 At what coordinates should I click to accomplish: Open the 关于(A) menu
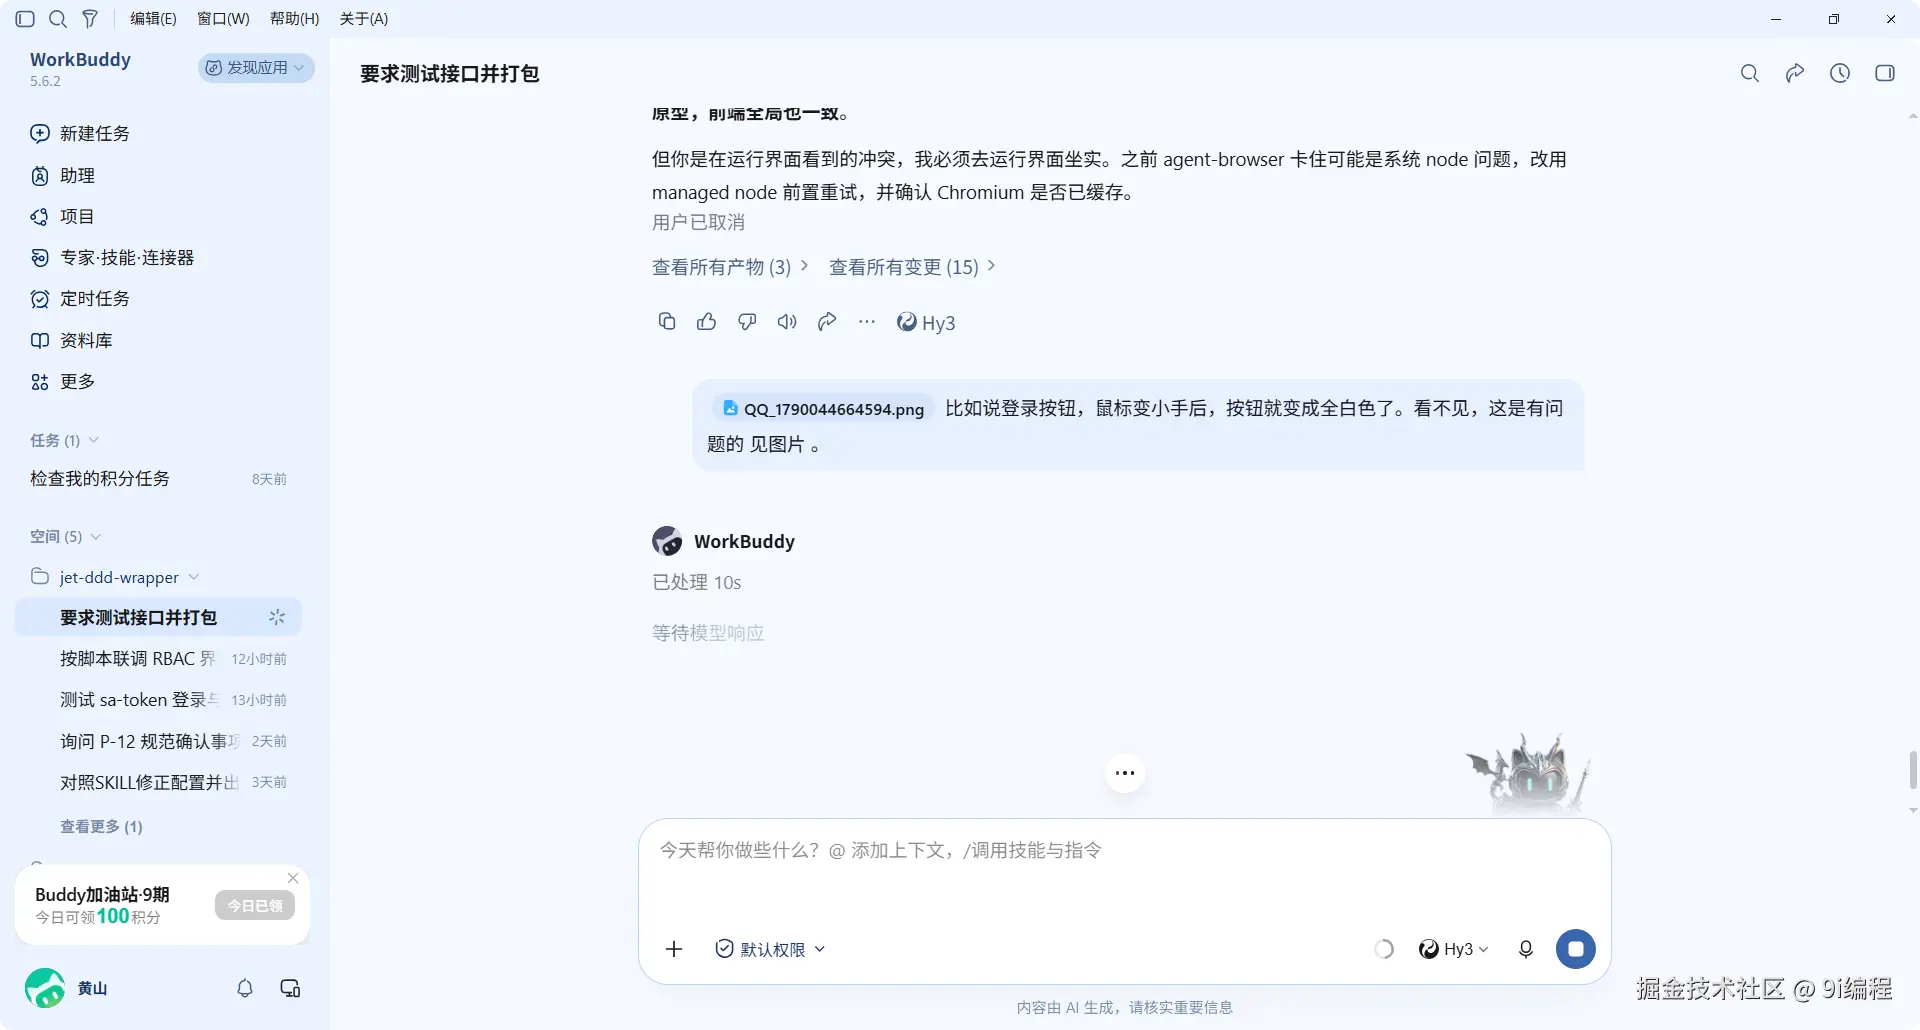tap(364, 19)
